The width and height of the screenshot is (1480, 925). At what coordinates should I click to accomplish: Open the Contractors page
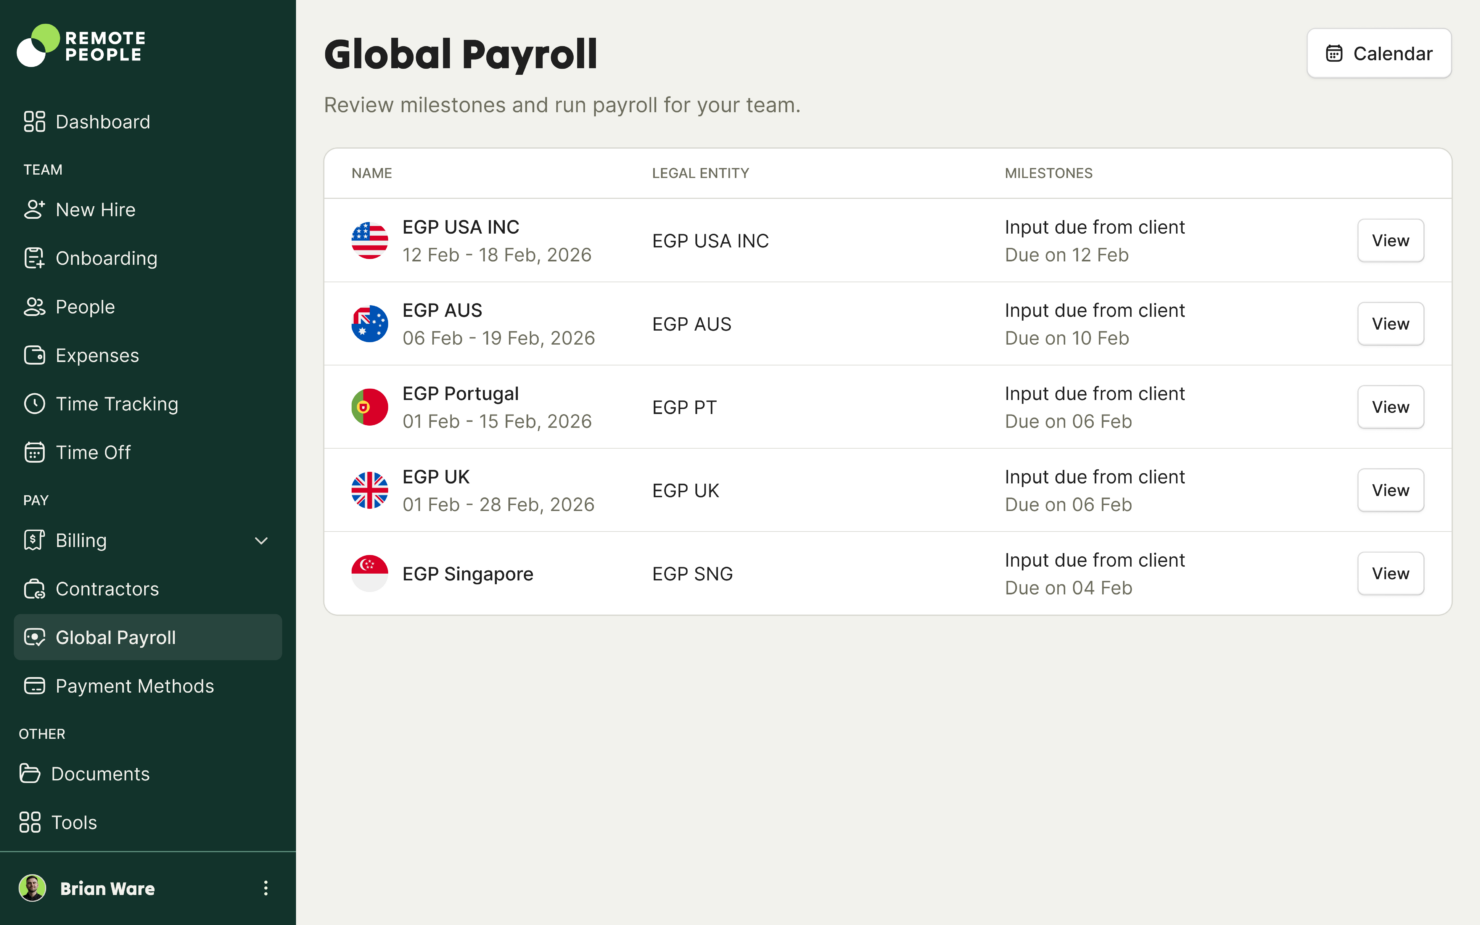pyautogui.click(x=107, y=589)
